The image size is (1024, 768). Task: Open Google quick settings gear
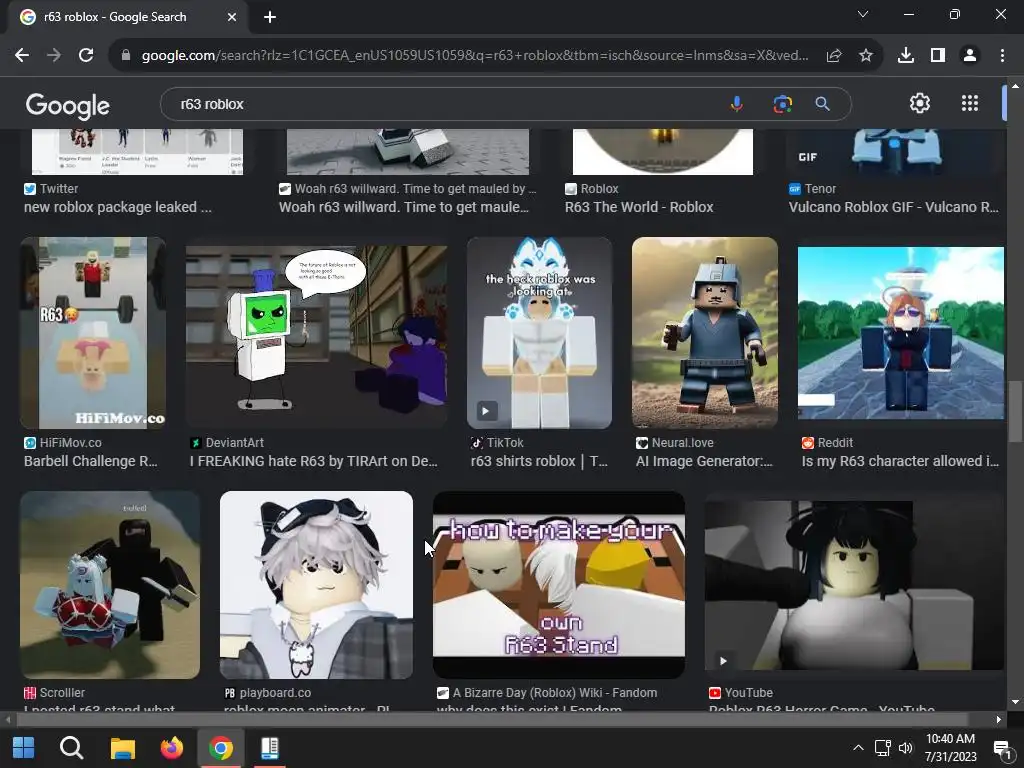tap(920, 103)
